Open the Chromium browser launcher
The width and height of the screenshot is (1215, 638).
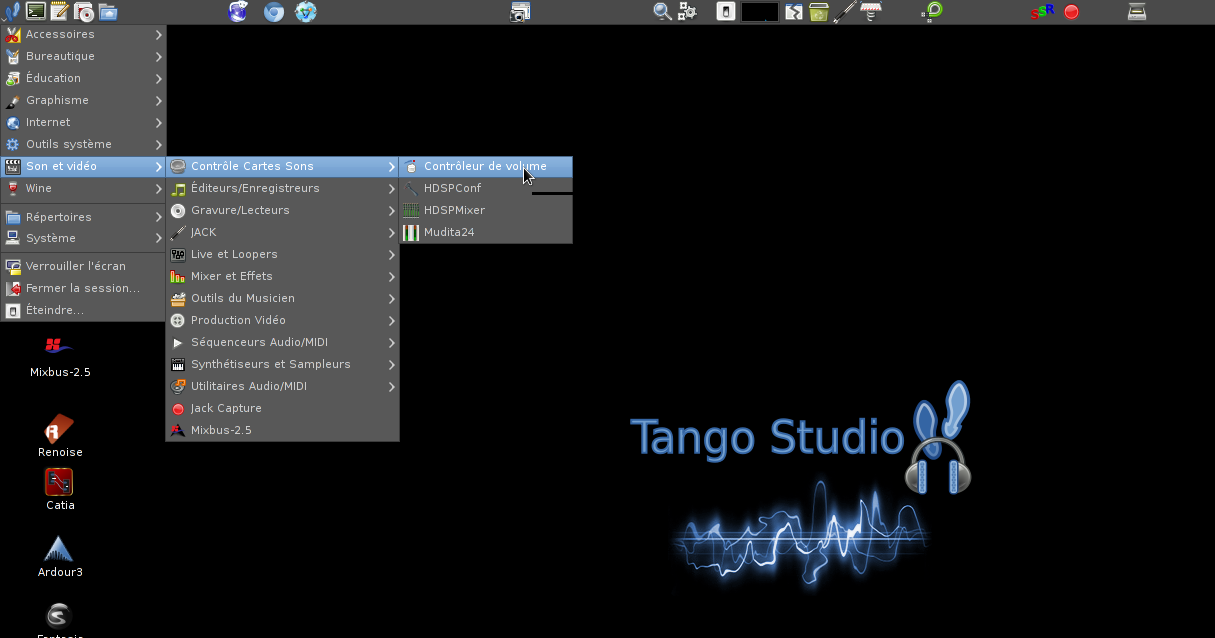[x=273, y=12]
